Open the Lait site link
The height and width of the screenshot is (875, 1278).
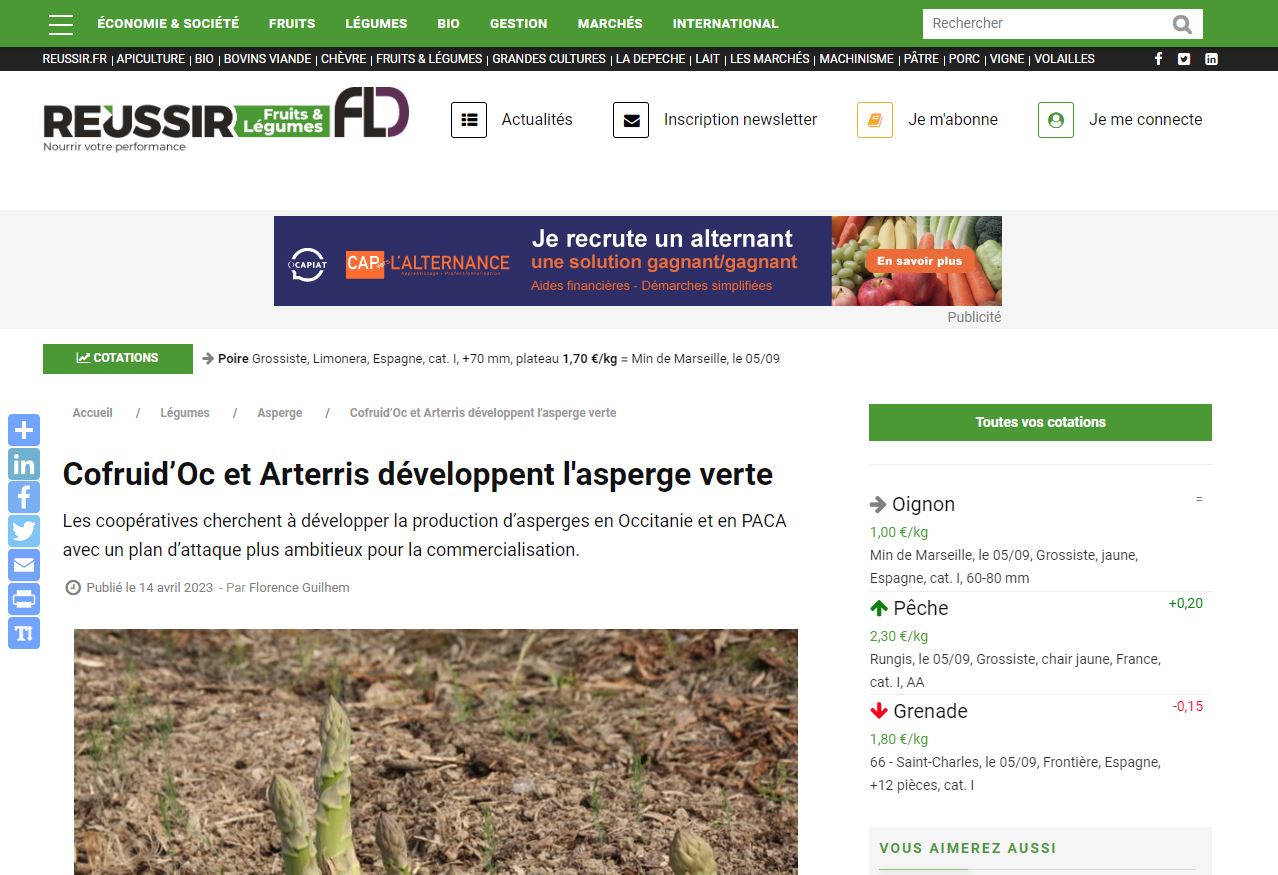tap(708, 59)
